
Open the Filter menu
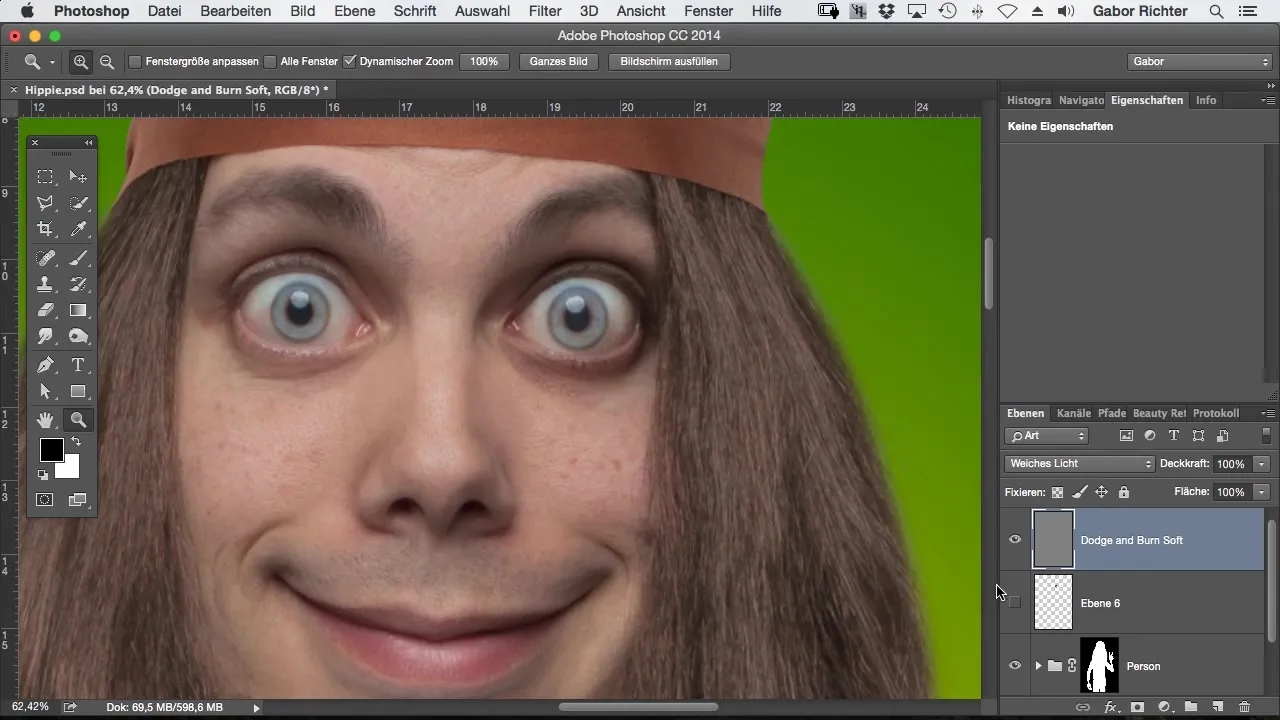point(545,11)
